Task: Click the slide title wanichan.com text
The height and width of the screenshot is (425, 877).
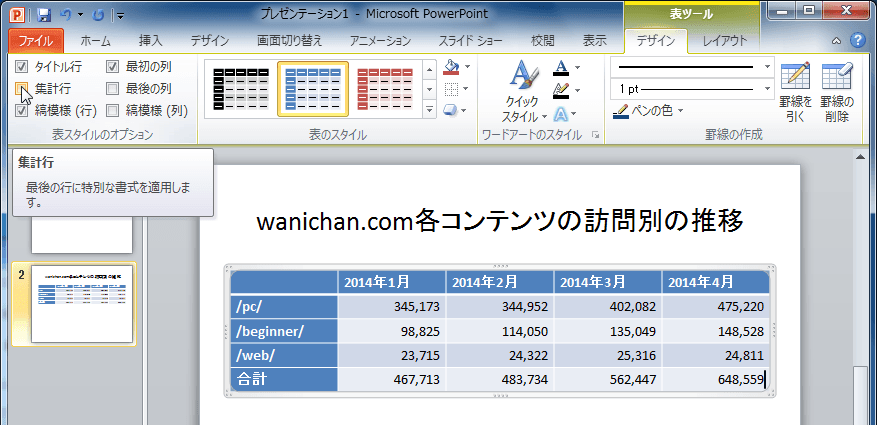Action: pyautogui.click(x=499, y=221)
